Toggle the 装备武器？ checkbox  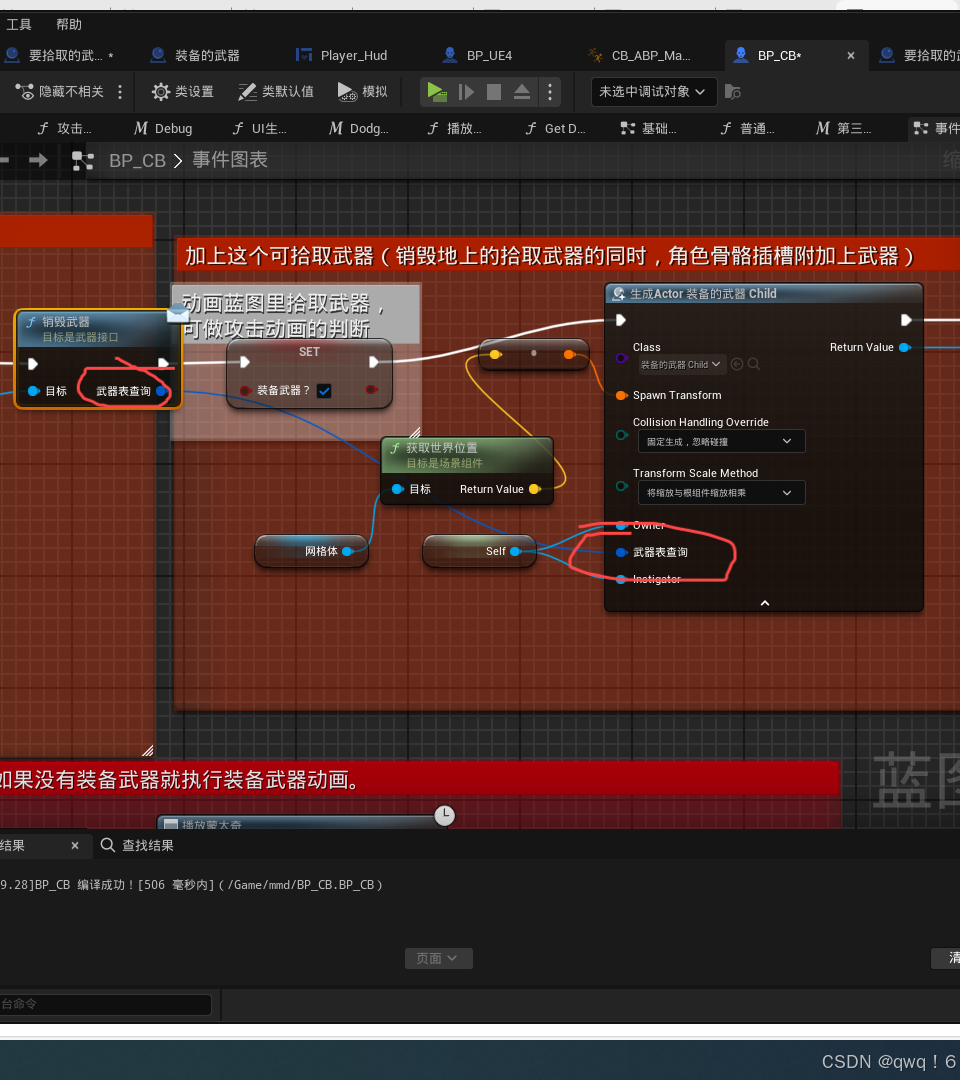(324, 391)
